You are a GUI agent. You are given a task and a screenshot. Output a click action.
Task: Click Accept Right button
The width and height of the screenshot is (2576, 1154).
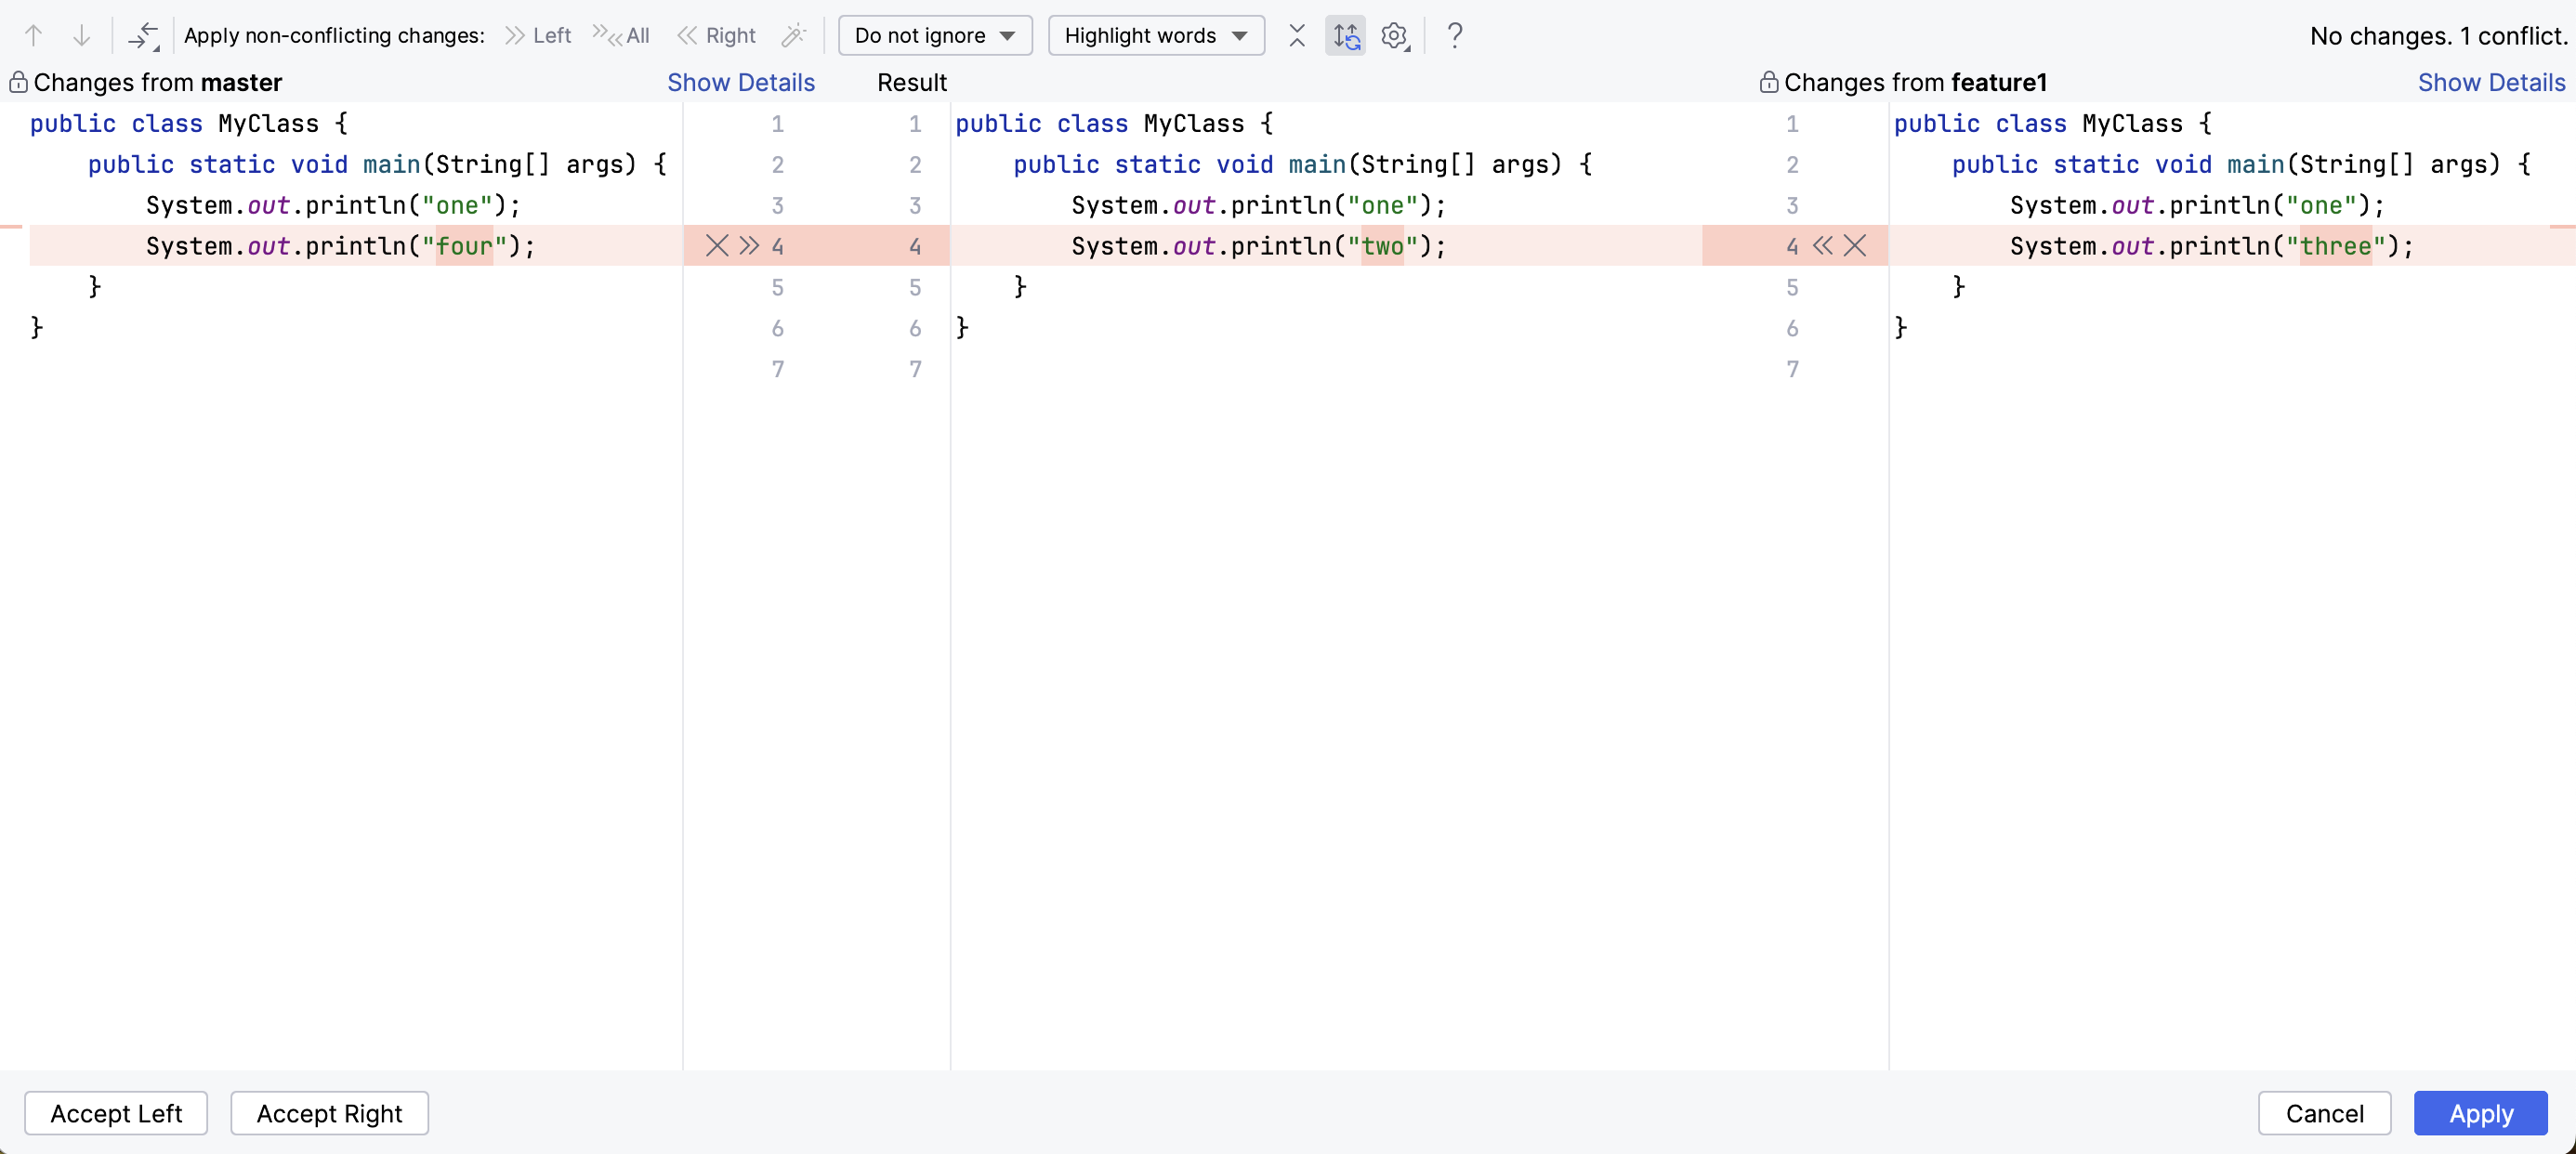pyautogui.click(x=329, y=1113)
